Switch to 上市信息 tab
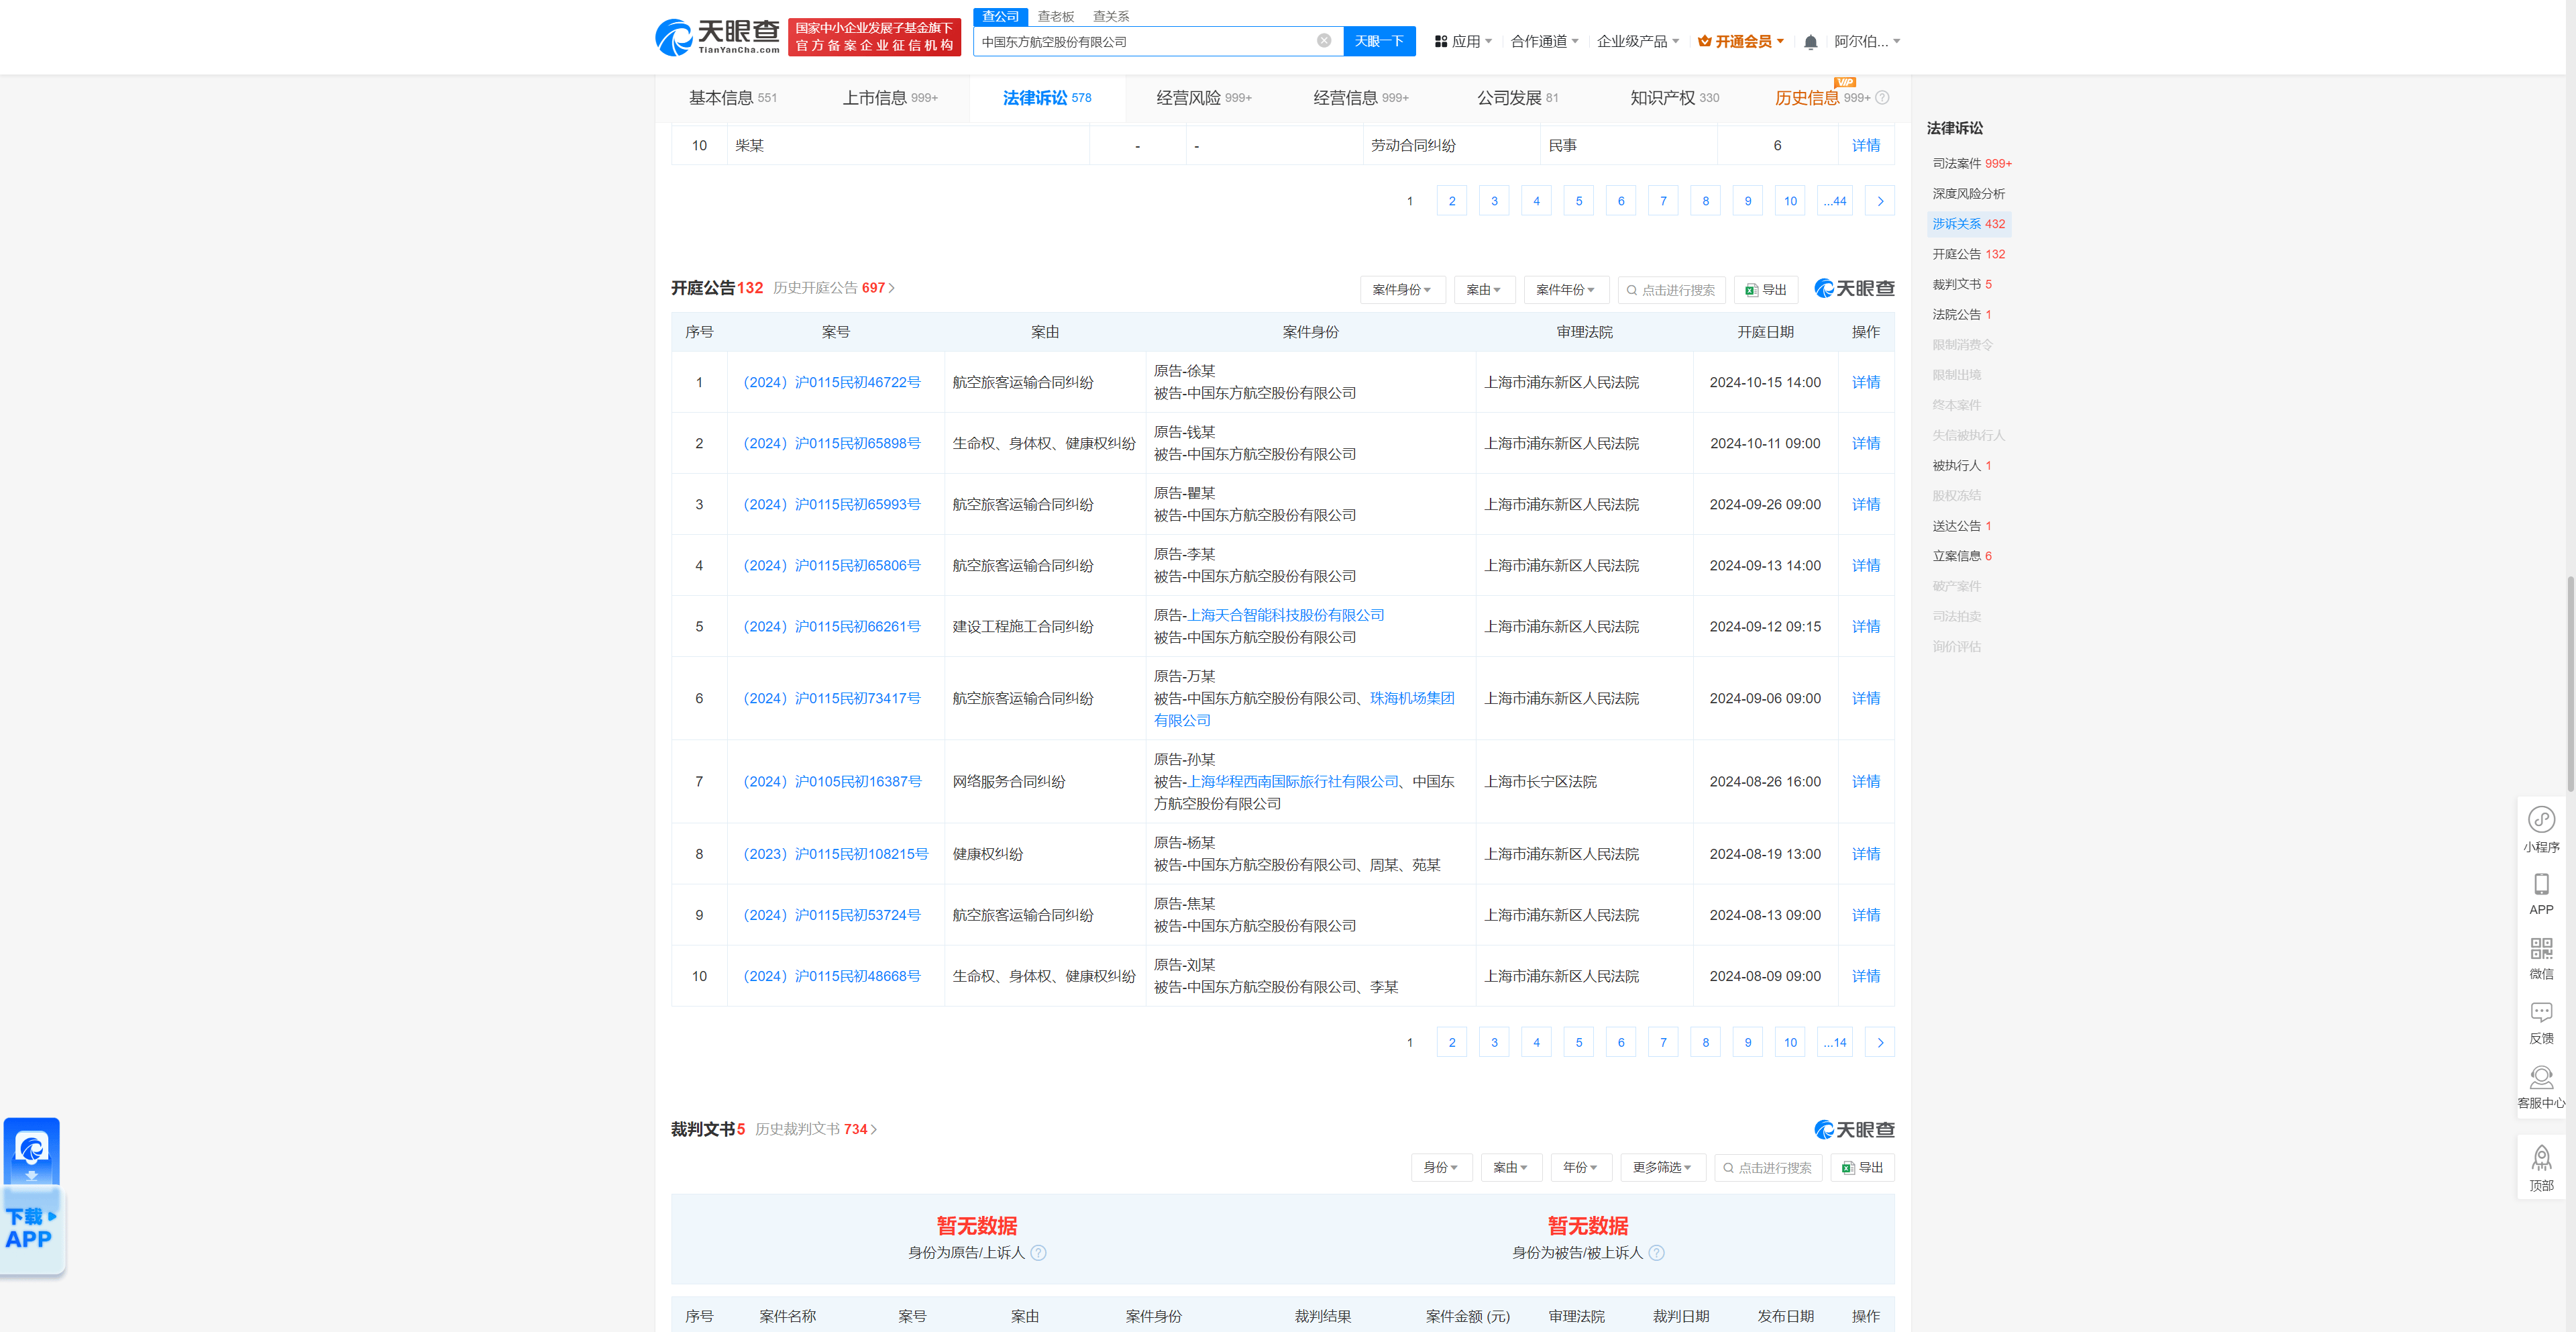Screen dimensions: 2576x1332 [890, 98]
